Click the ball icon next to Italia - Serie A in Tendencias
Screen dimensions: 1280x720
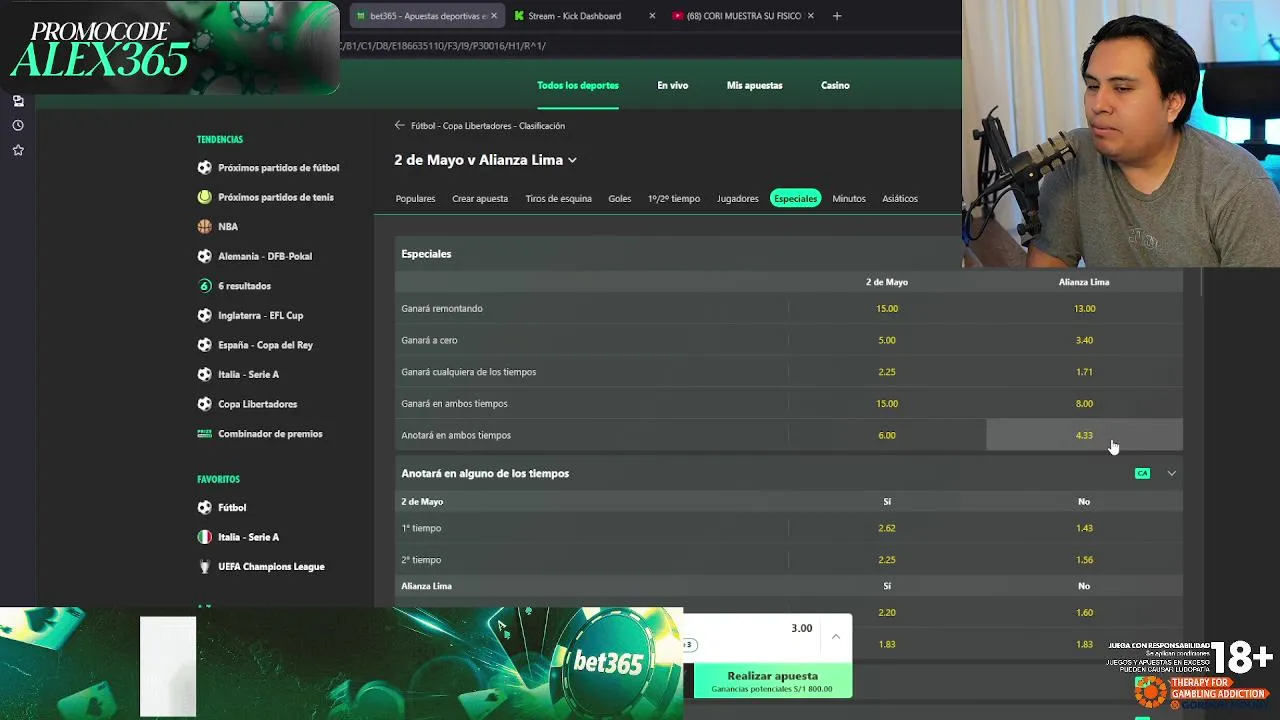pyautogui.click(x=204, y=374)
